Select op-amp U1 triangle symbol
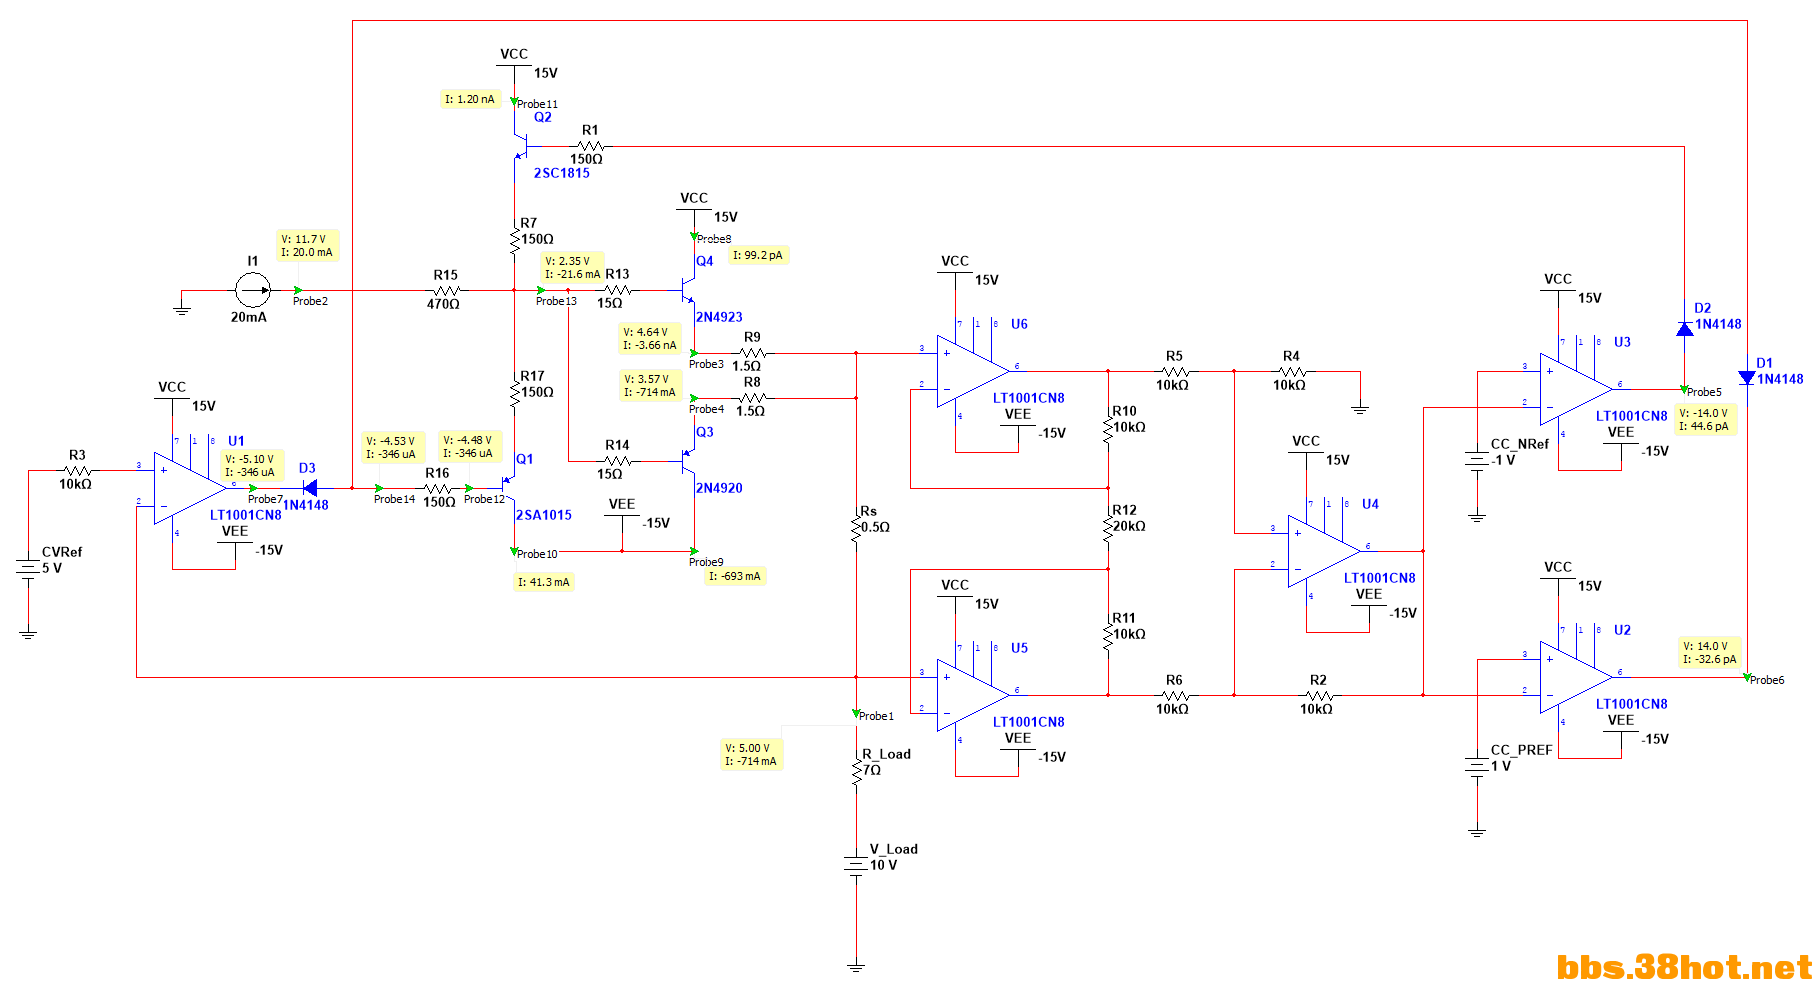The image size is (1815, 985). 190,488
